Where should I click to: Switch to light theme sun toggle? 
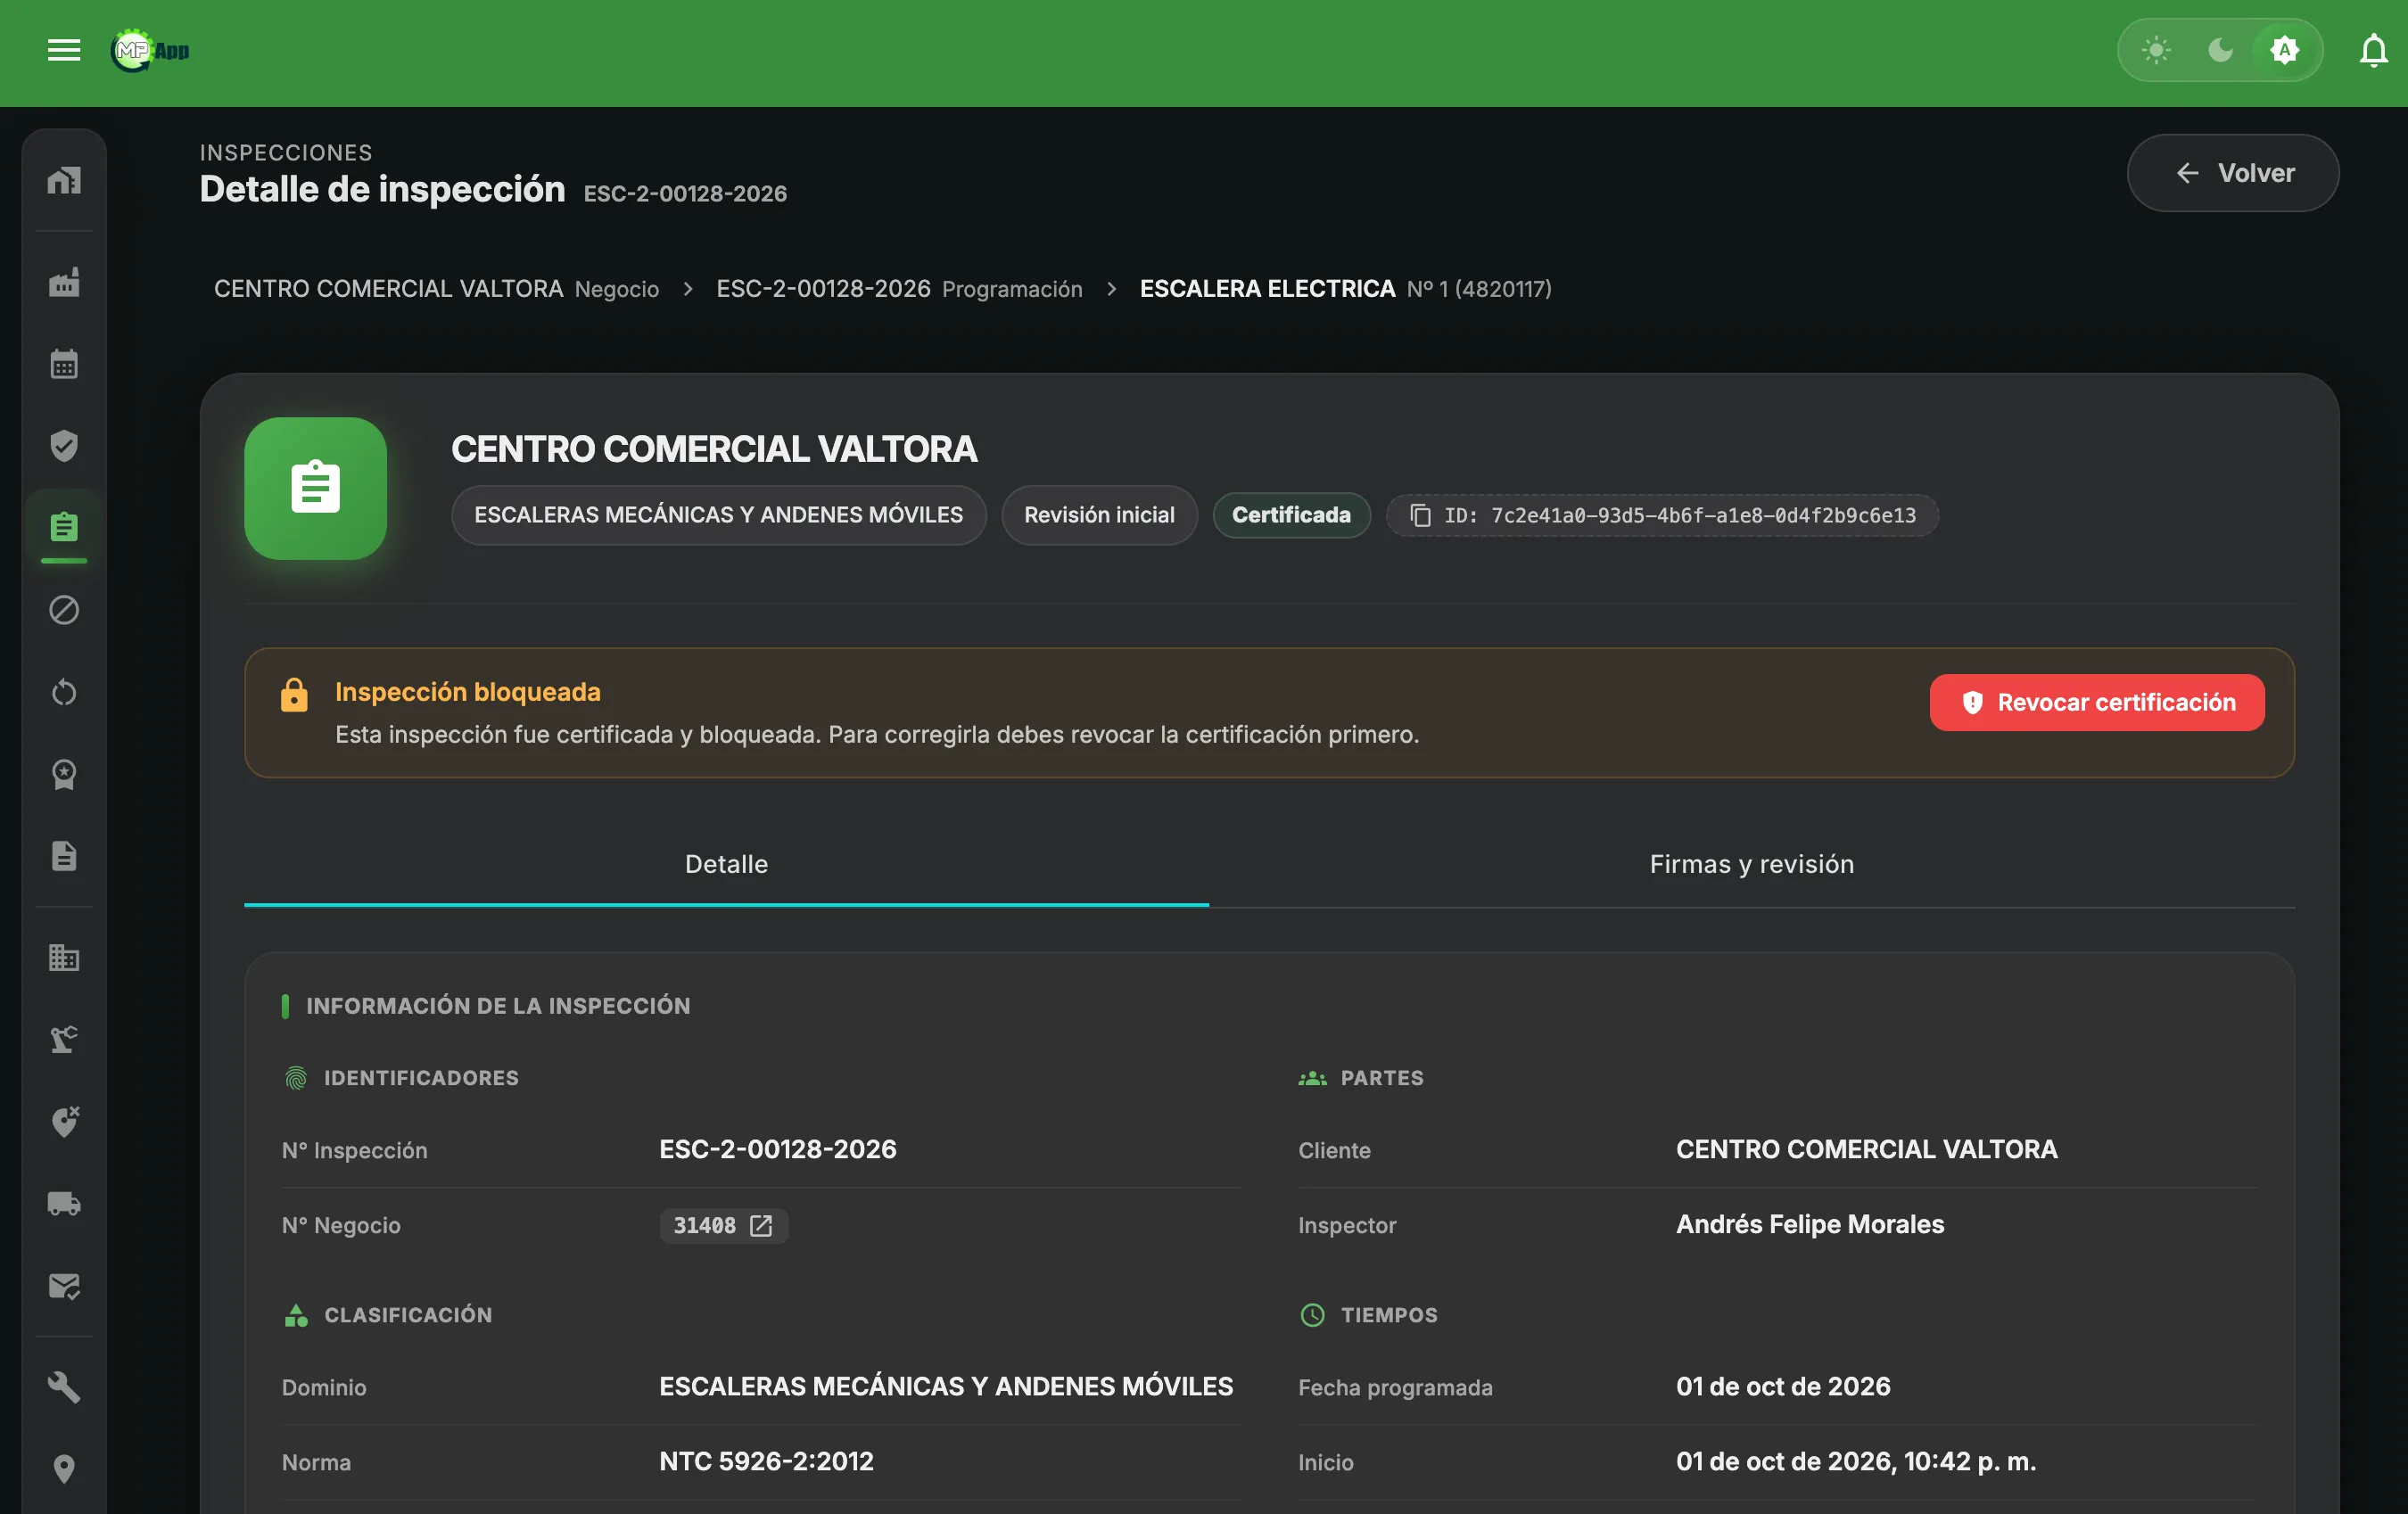(2156, 50)
